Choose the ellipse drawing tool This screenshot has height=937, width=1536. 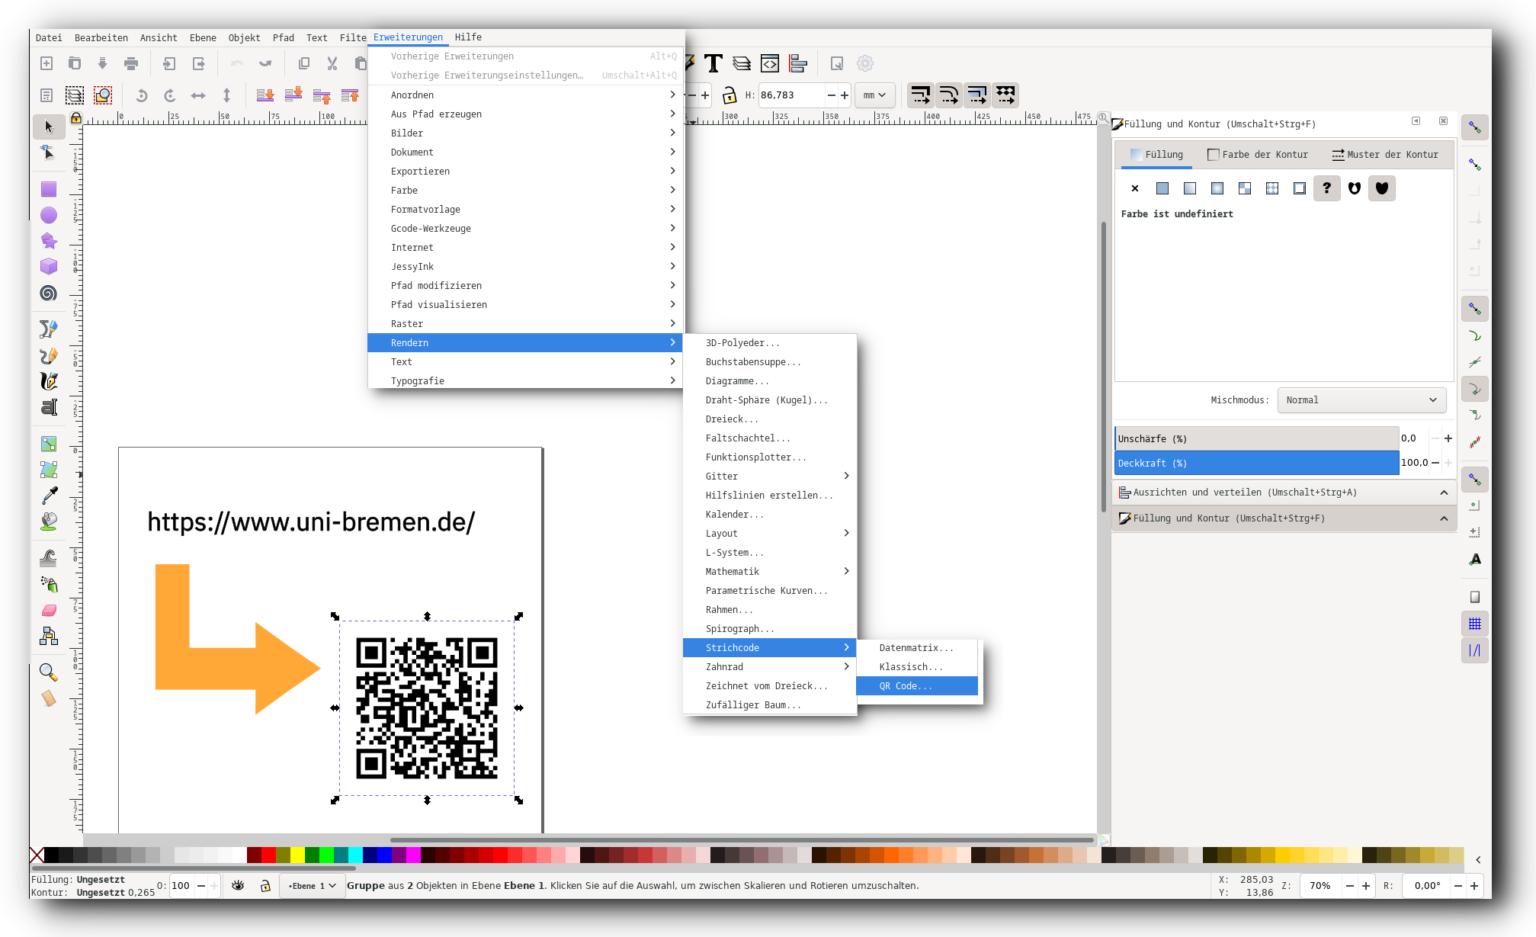tap(48, 215)
